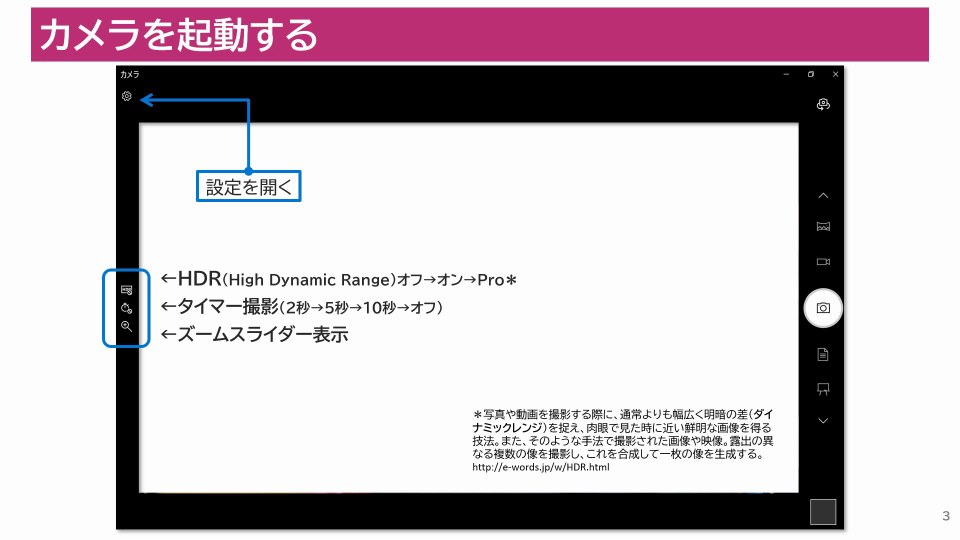Click the 設定を開く callout label
Viewport: 960px width, 540px height.
pos(248,186)
